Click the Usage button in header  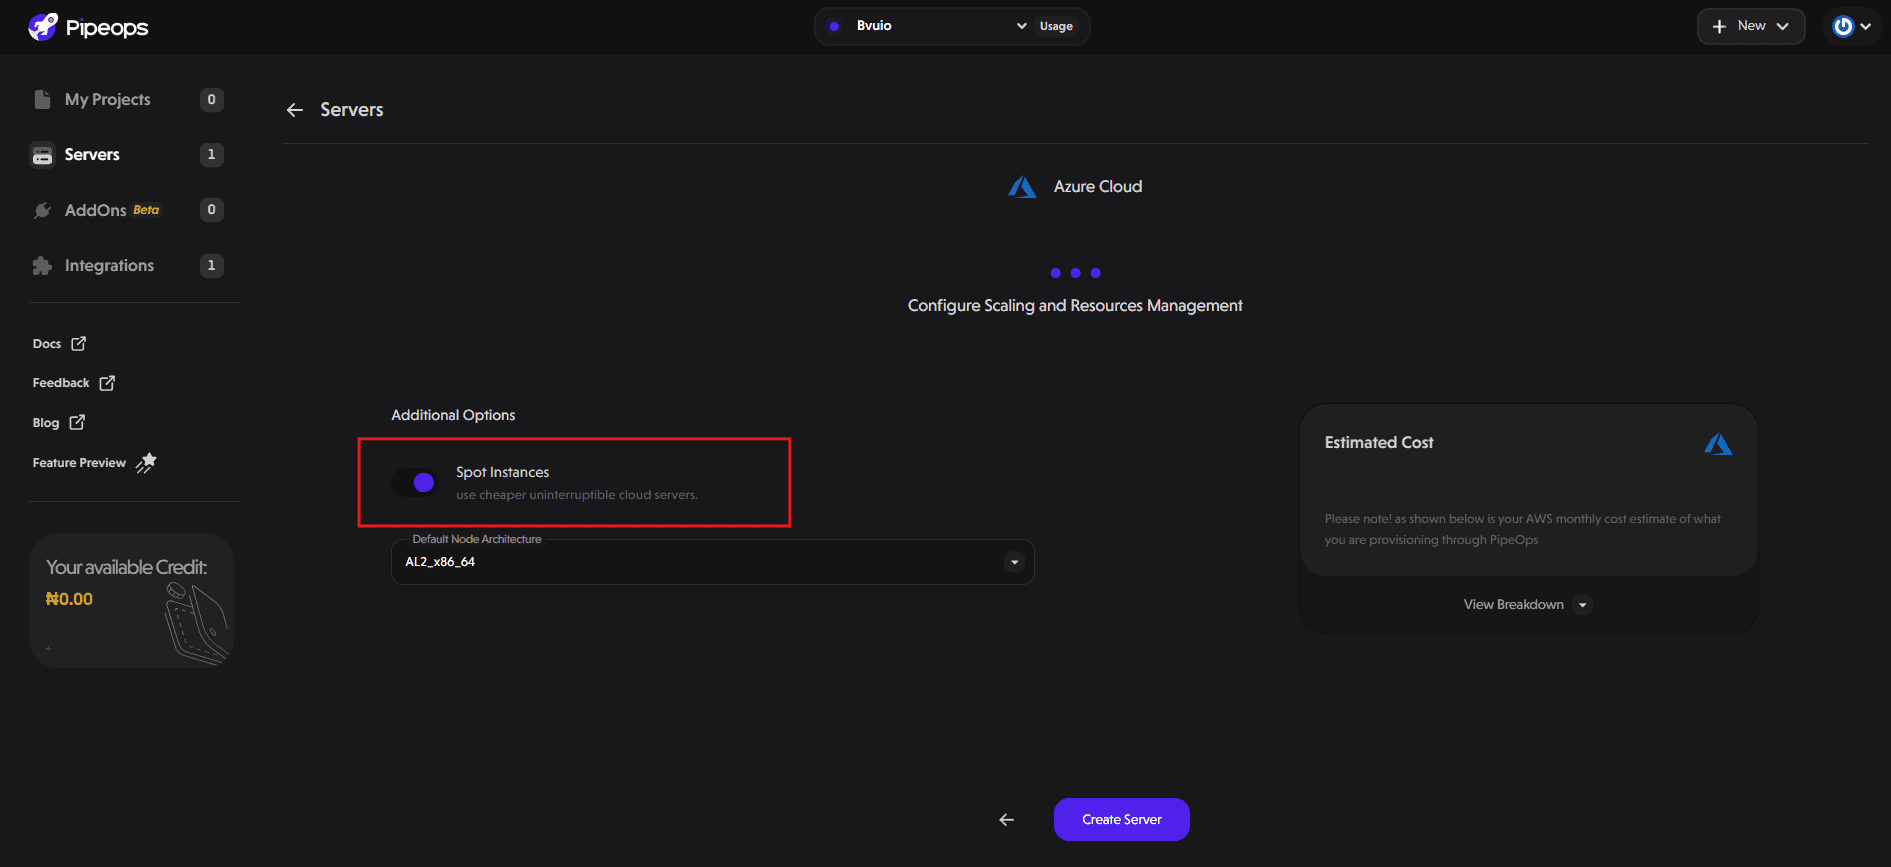(1056, 26)
